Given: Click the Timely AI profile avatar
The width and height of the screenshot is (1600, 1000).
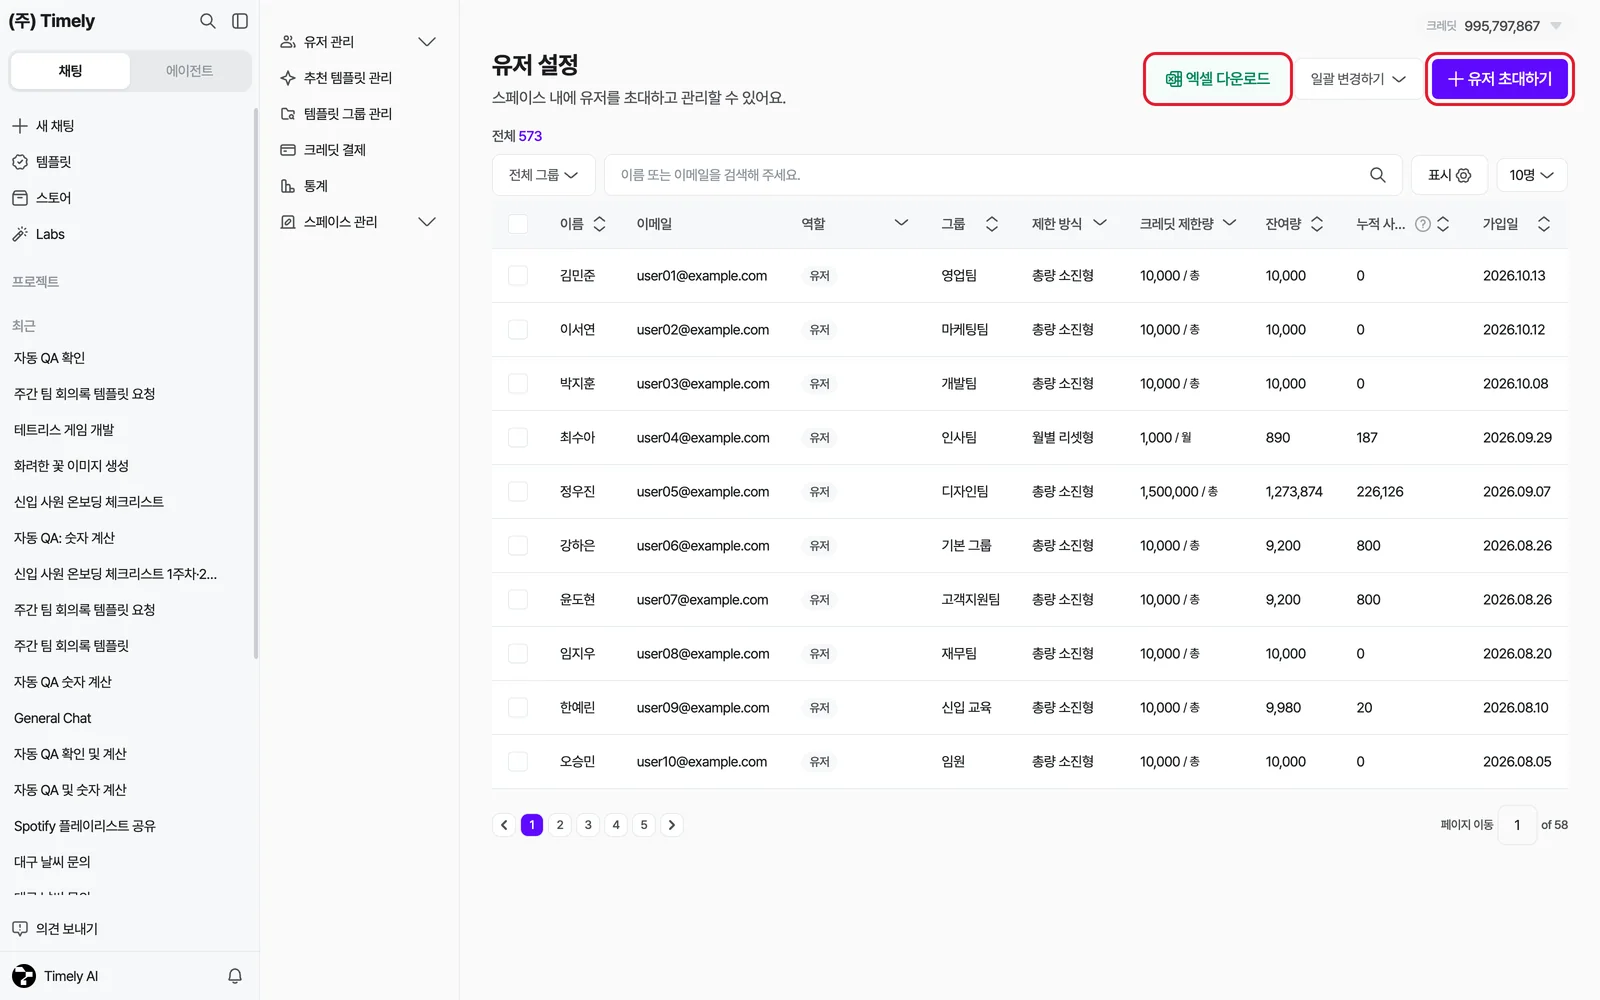Looking at the screenshot, I should click(24, 976).
